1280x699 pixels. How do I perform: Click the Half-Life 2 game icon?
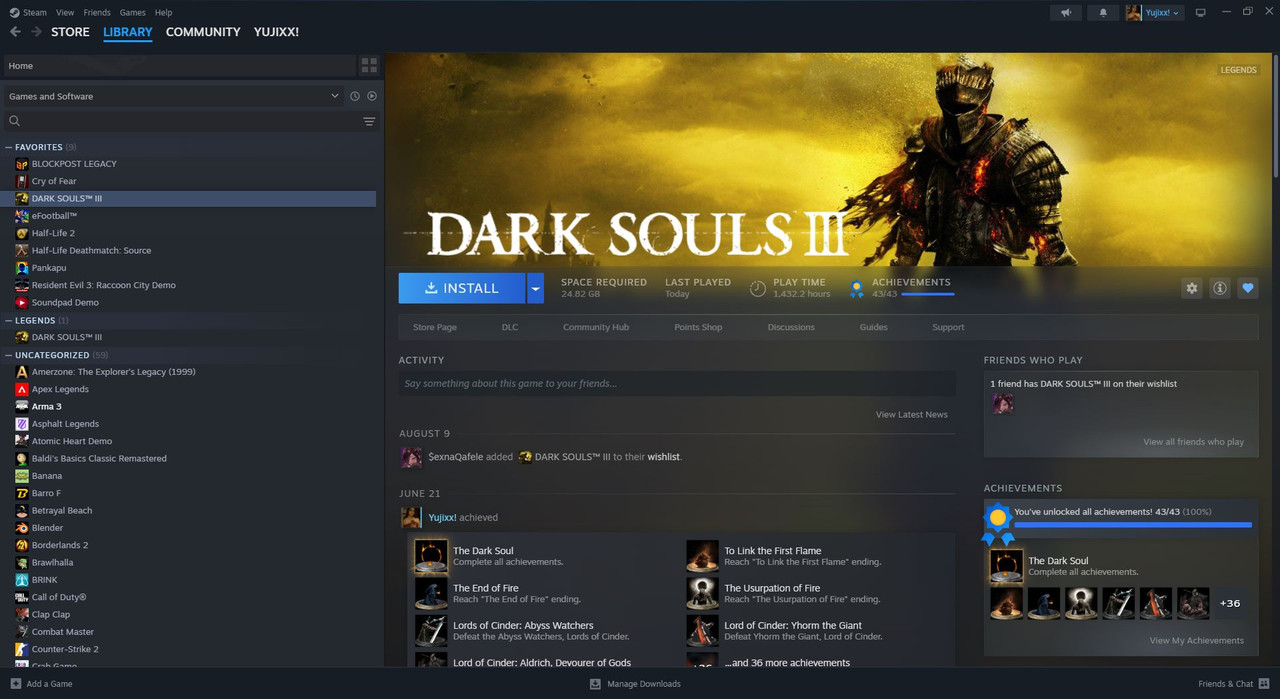pos(22,233)
